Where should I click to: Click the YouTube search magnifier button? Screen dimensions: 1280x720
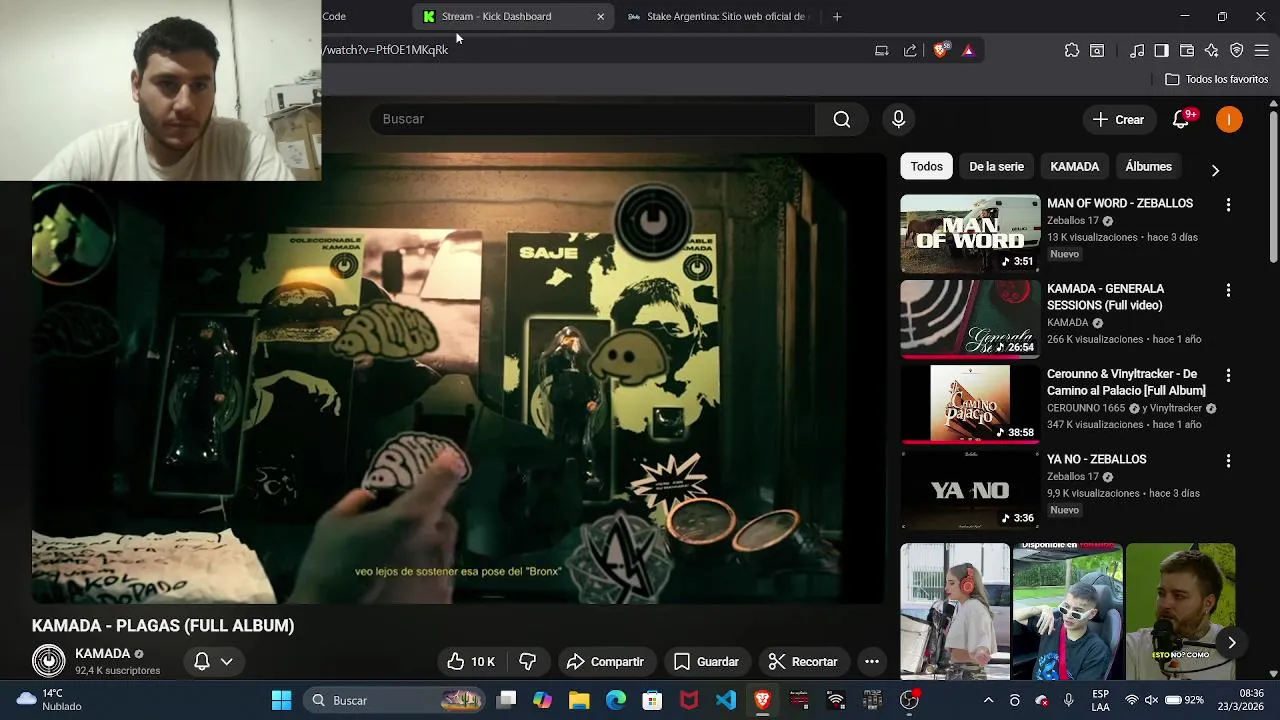click(842, 119)
